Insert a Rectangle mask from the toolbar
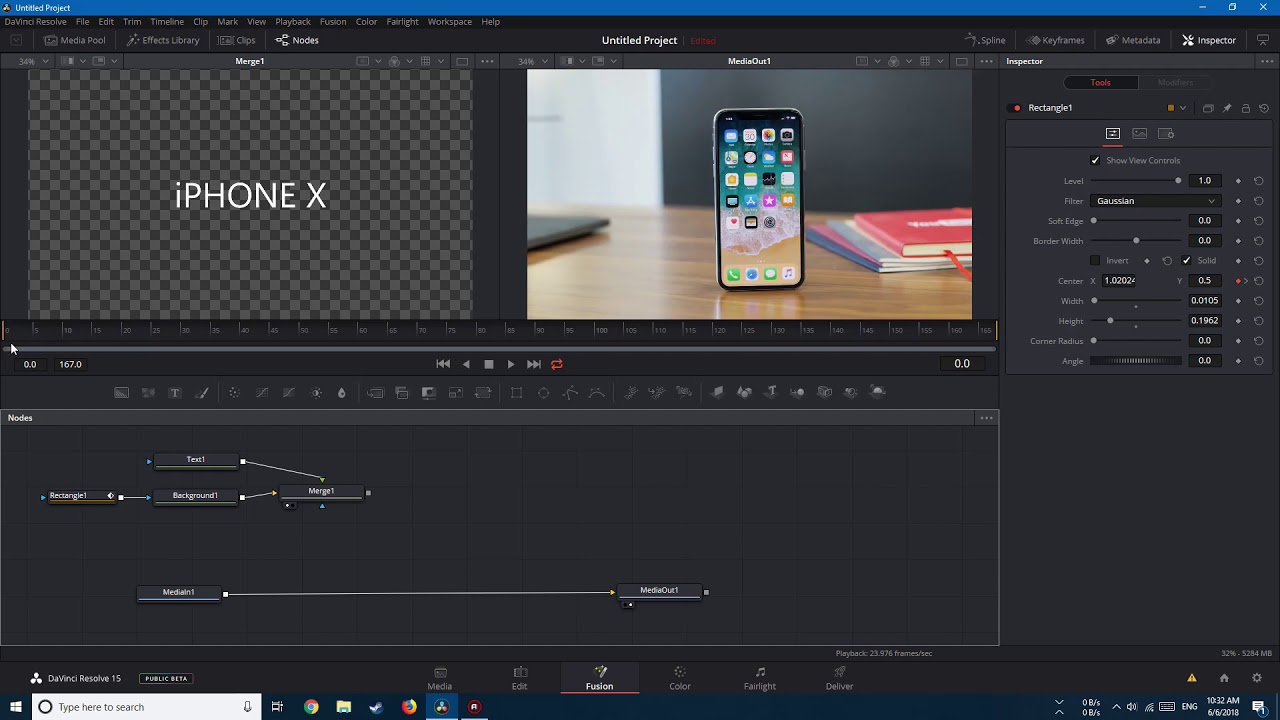Image resolution: width=1280 pixels, height=720 pixels. [x=517, y=393]
